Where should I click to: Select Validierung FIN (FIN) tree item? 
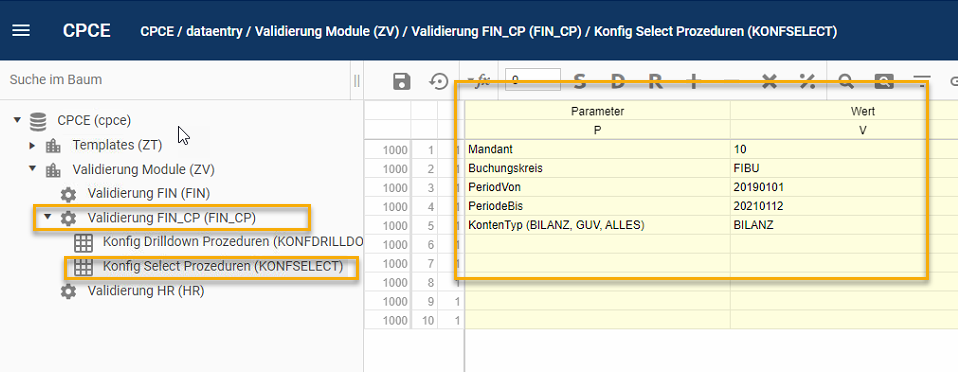coord(148,194)
